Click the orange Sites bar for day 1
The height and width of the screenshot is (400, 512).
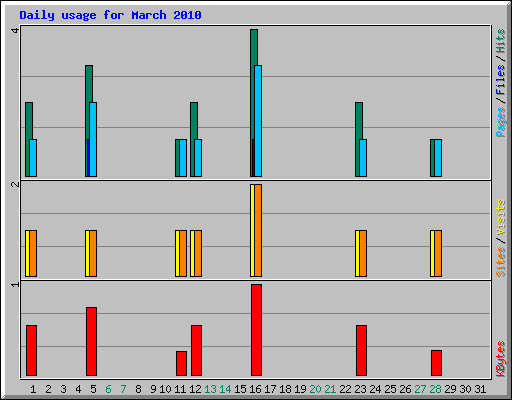(x=33, y=253)
